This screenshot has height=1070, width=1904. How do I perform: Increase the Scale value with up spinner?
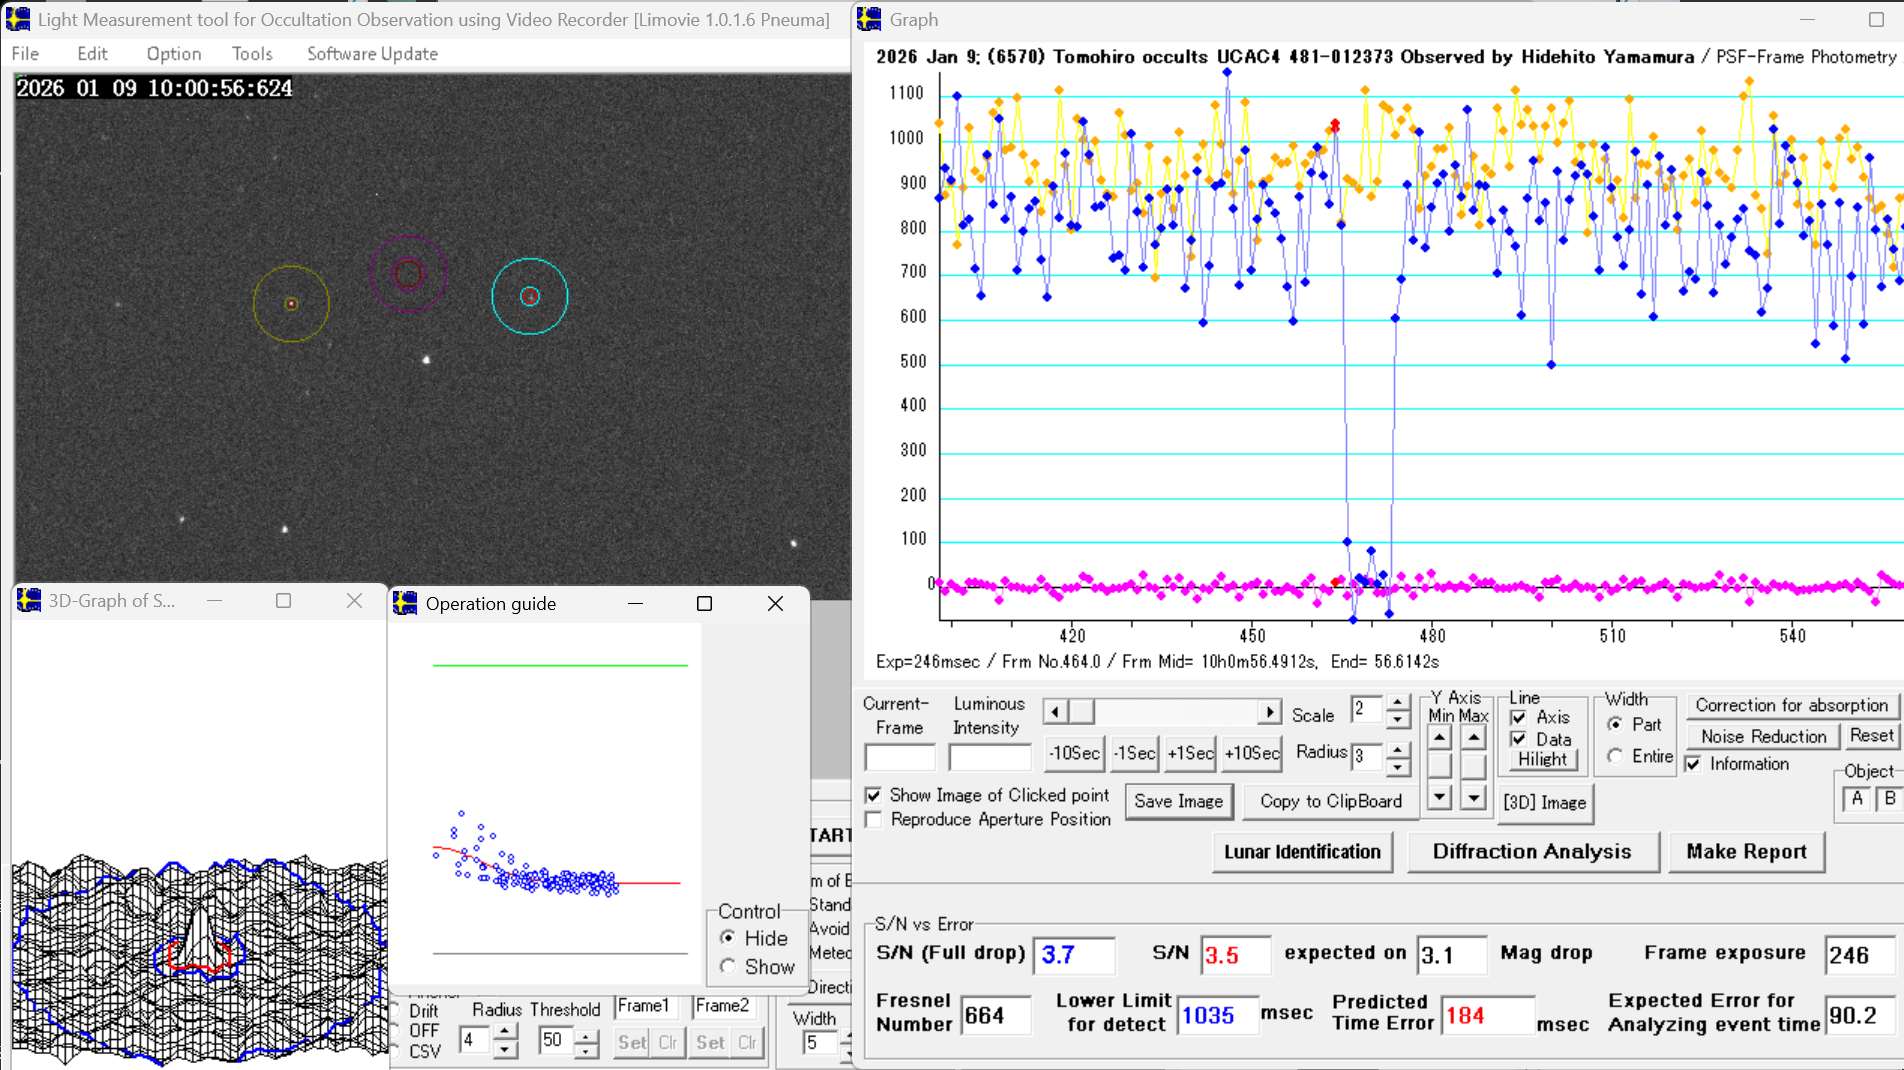tap(1398, 702)
